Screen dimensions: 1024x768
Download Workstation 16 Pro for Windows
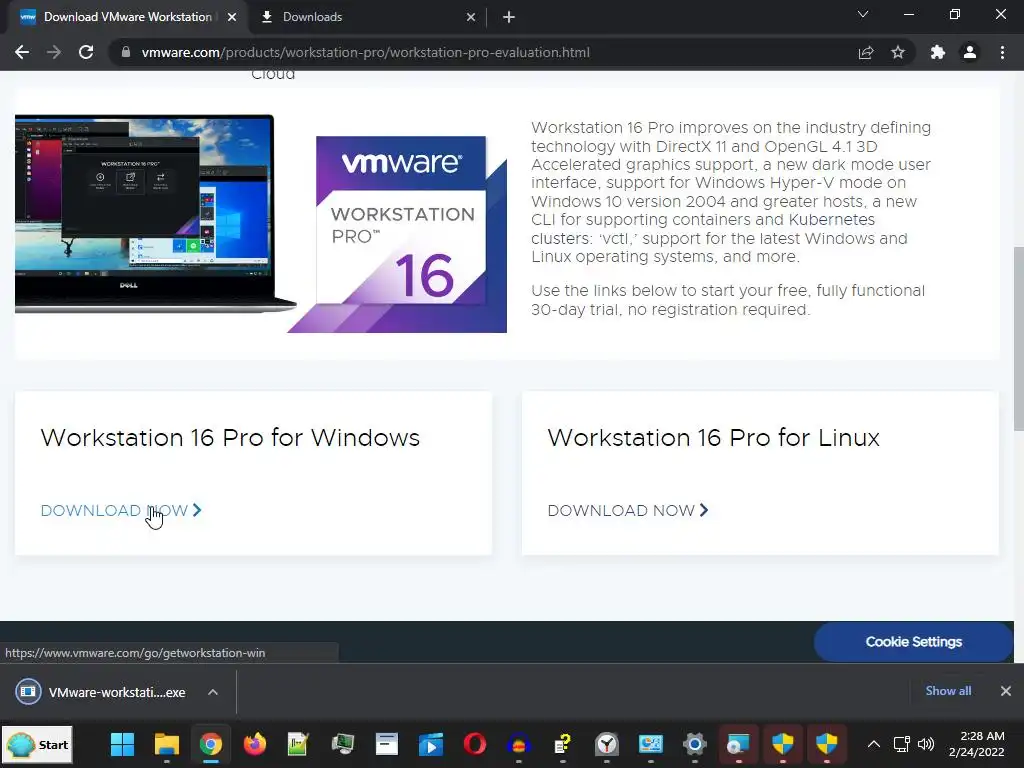click(x=121, y=510)
